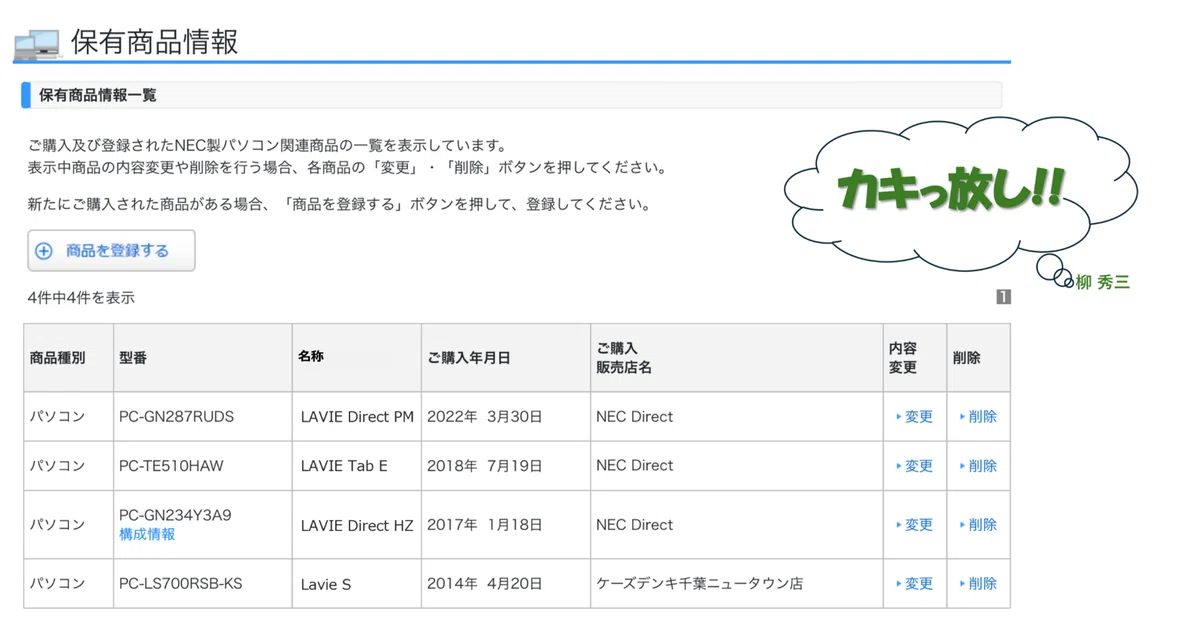Delete the Lavie S entry
1200x628 pixels.
[x=979, y=584]
